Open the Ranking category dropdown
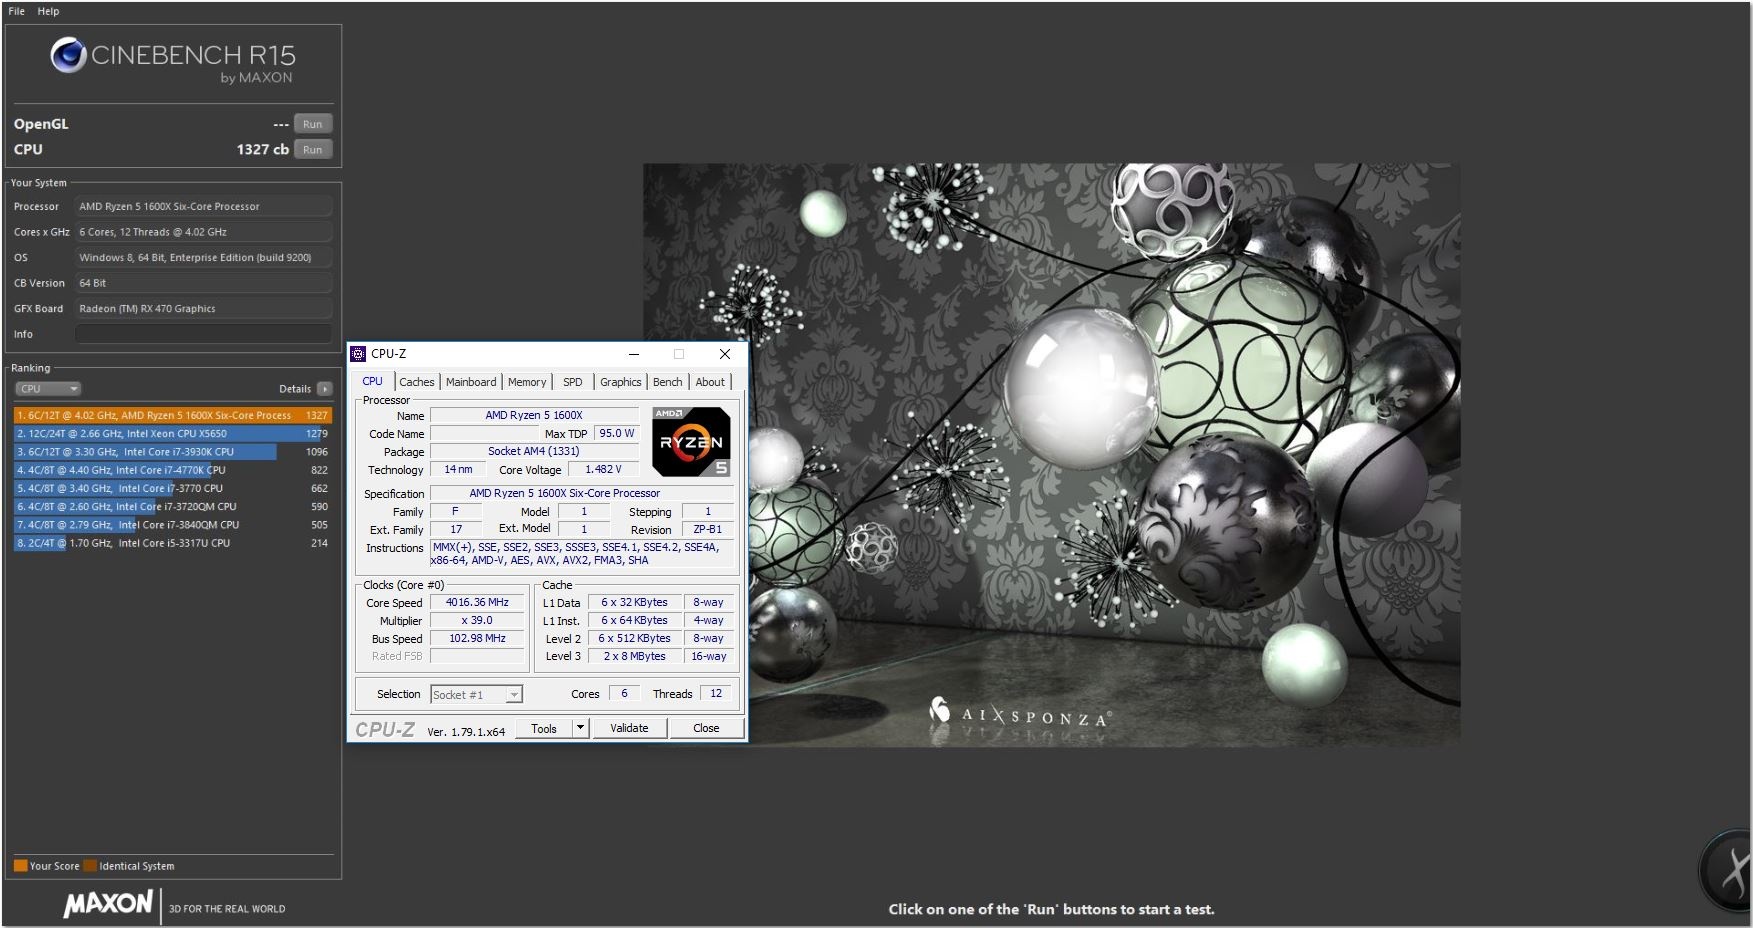The image size is (1753, 928). [x=47, y=388]
